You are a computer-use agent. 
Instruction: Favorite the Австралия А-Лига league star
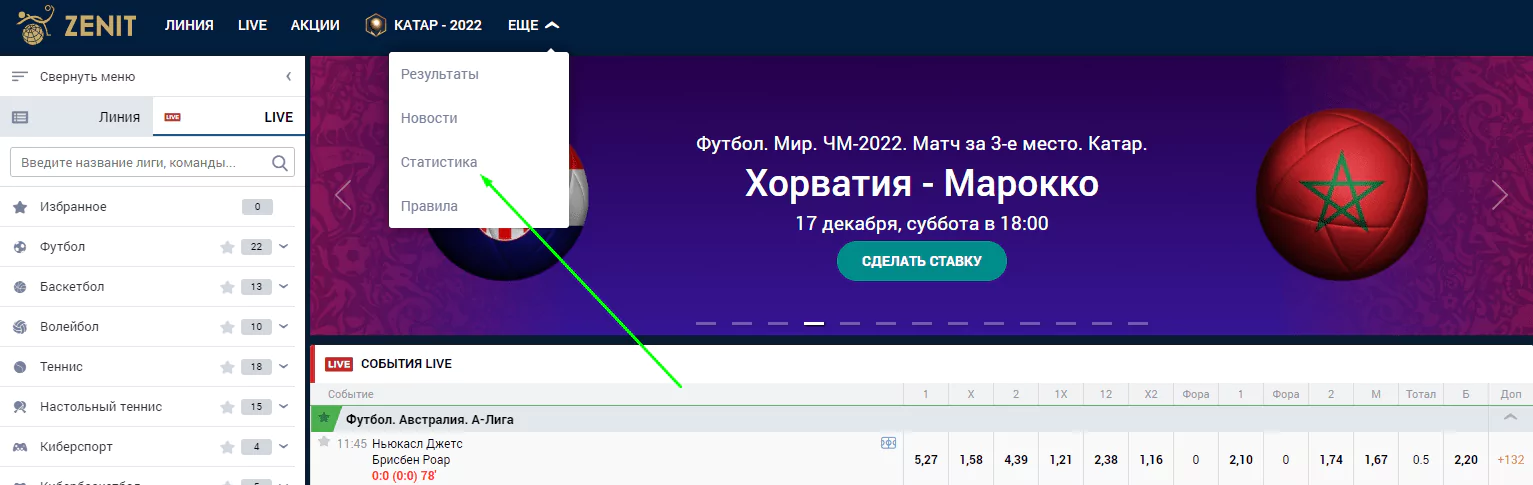tap(324, 418)
